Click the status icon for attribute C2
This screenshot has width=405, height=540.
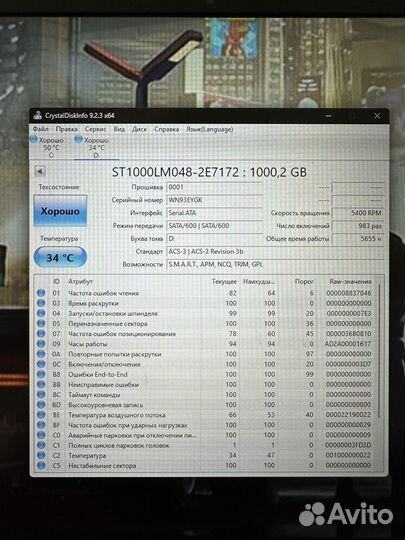tap(41, 455)
